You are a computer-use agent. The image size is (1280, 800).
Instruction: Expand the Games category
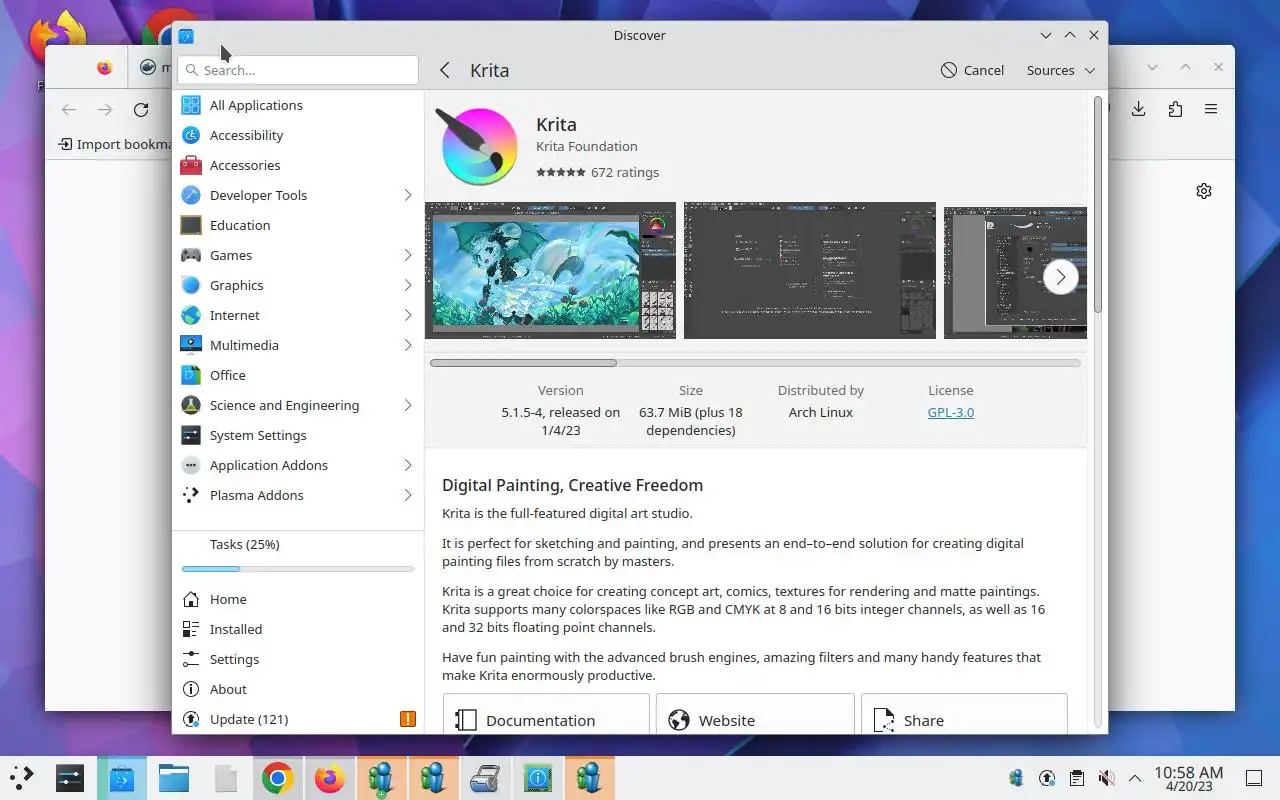coord(408,255)
